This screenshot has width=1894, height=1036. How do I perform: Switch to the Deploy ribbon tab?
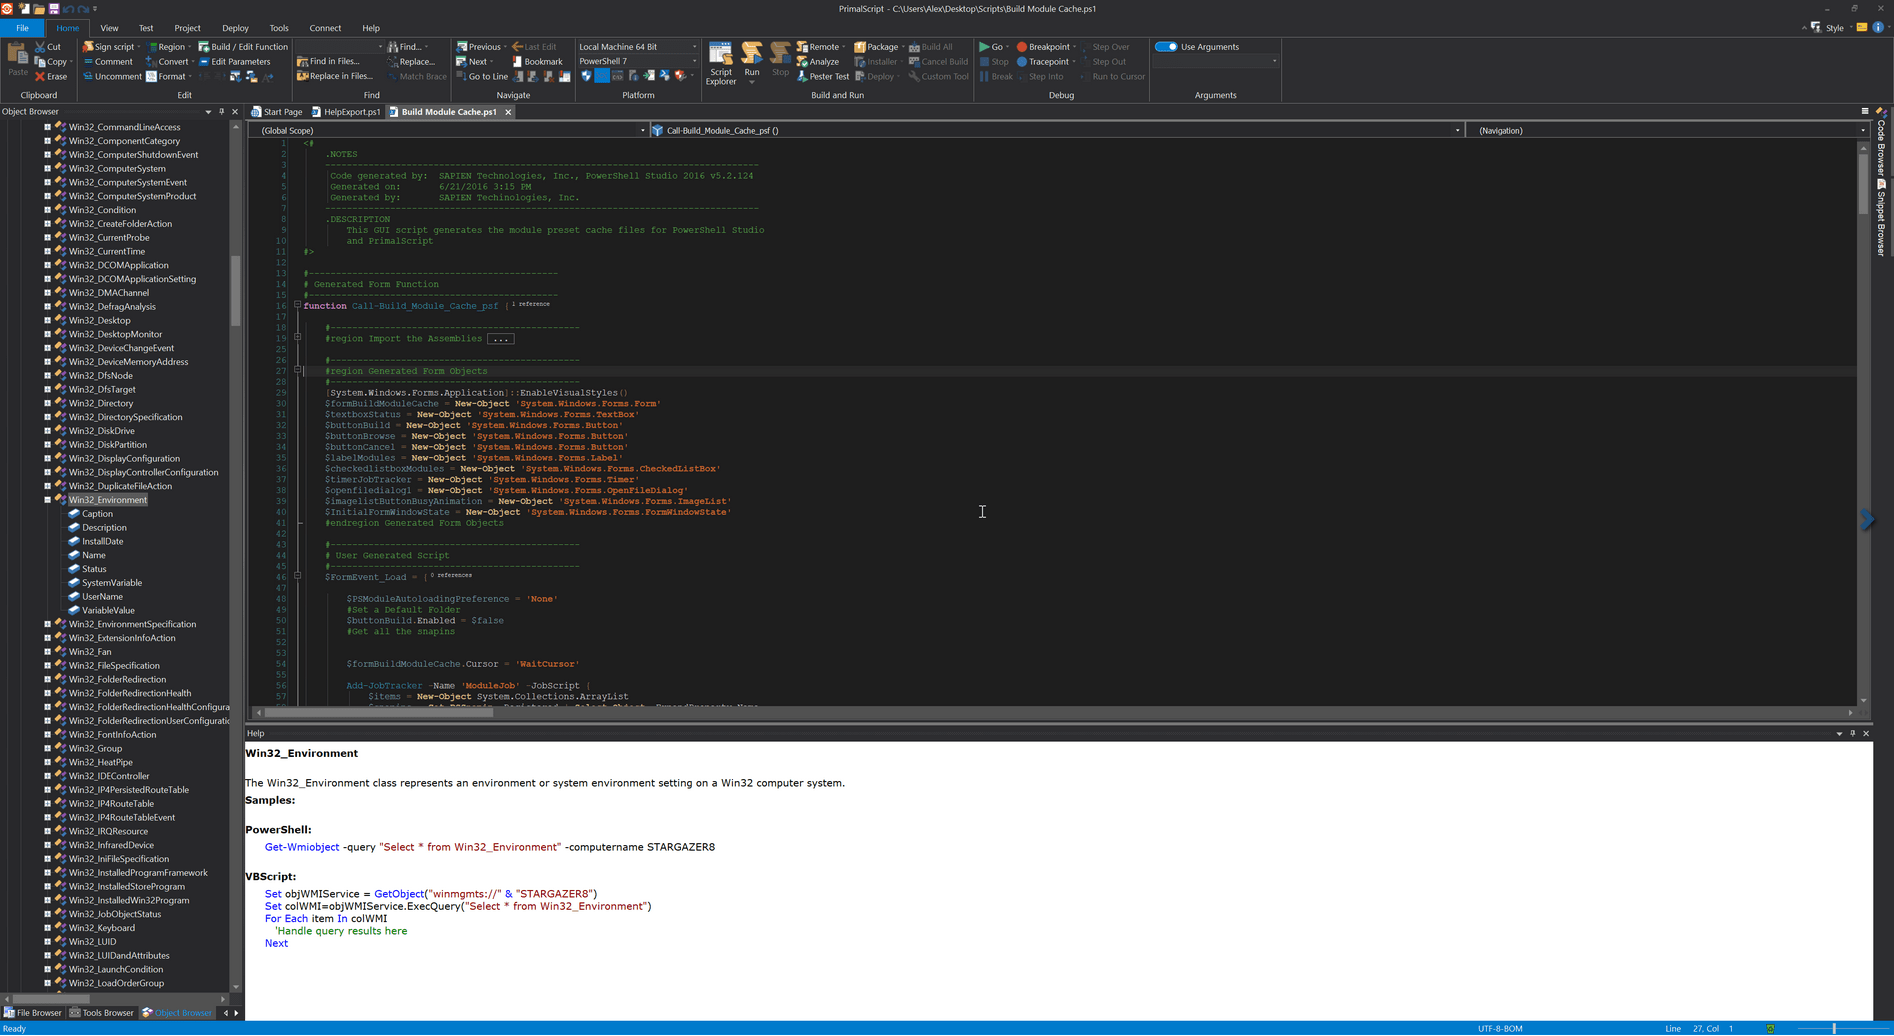(x=235, y=28)
